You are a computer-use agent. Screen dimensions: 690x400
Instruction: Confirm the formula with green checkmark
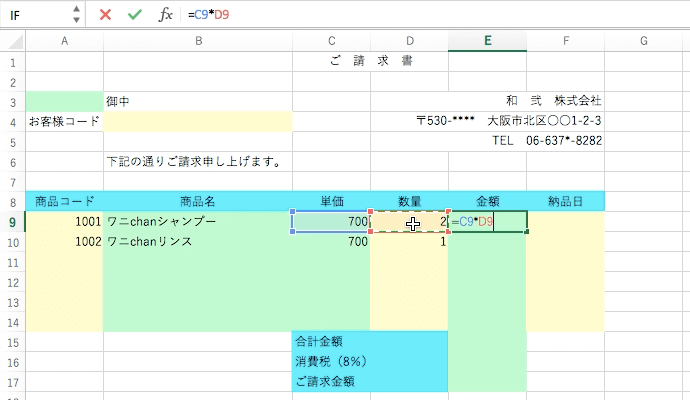click(x=135, y=15)
